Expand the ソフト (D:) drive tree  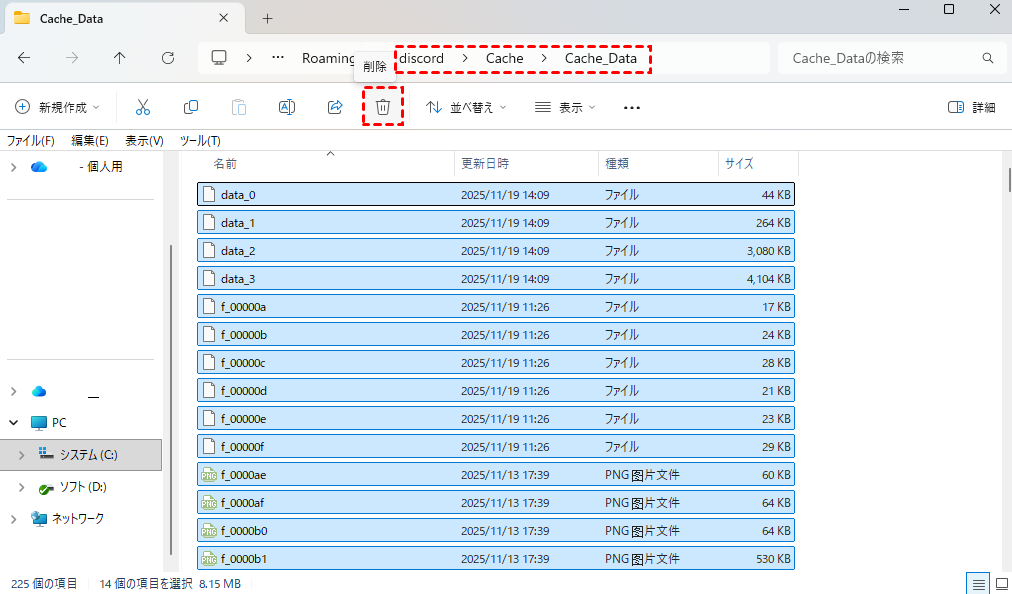22,487
